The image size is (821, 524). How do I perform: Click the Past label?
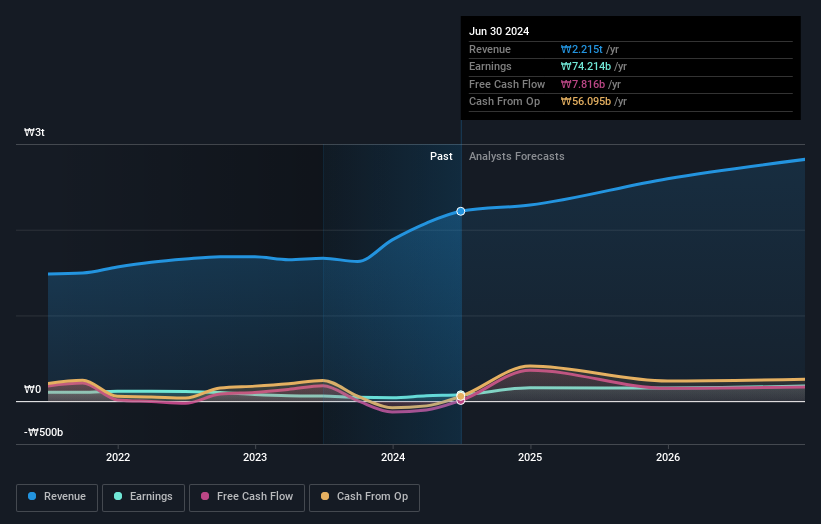click(441, 157)
